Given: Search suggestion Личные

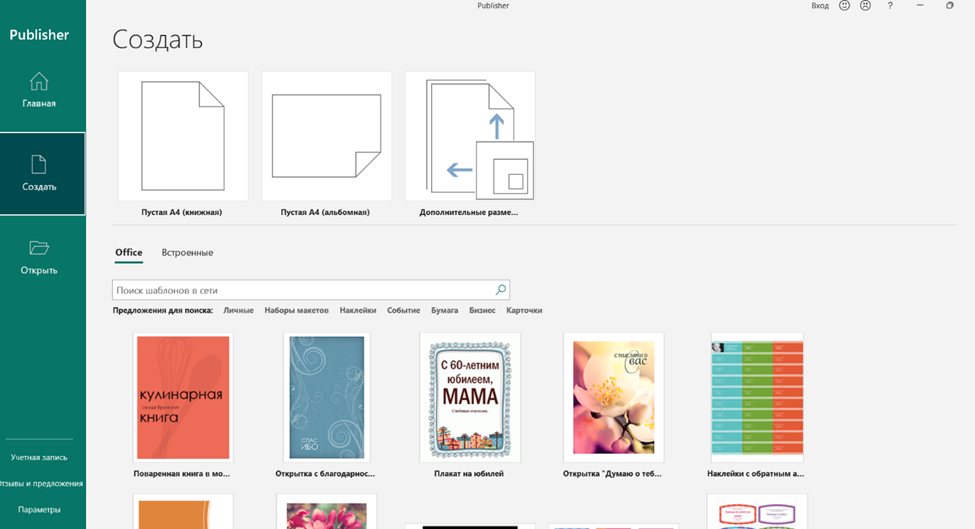Looking at the screenshot, I should coord(238,310).
